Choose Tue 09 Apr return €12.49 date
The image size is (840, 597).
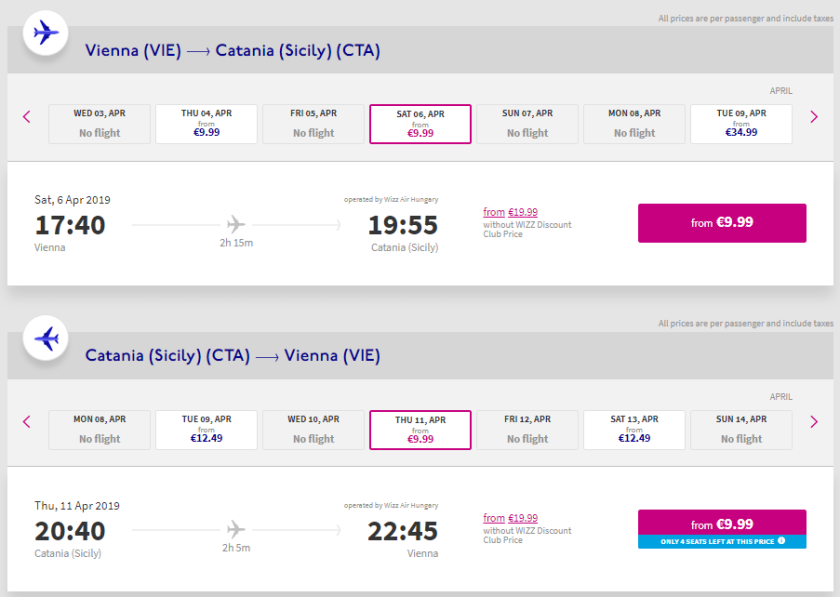coord(206,429)
